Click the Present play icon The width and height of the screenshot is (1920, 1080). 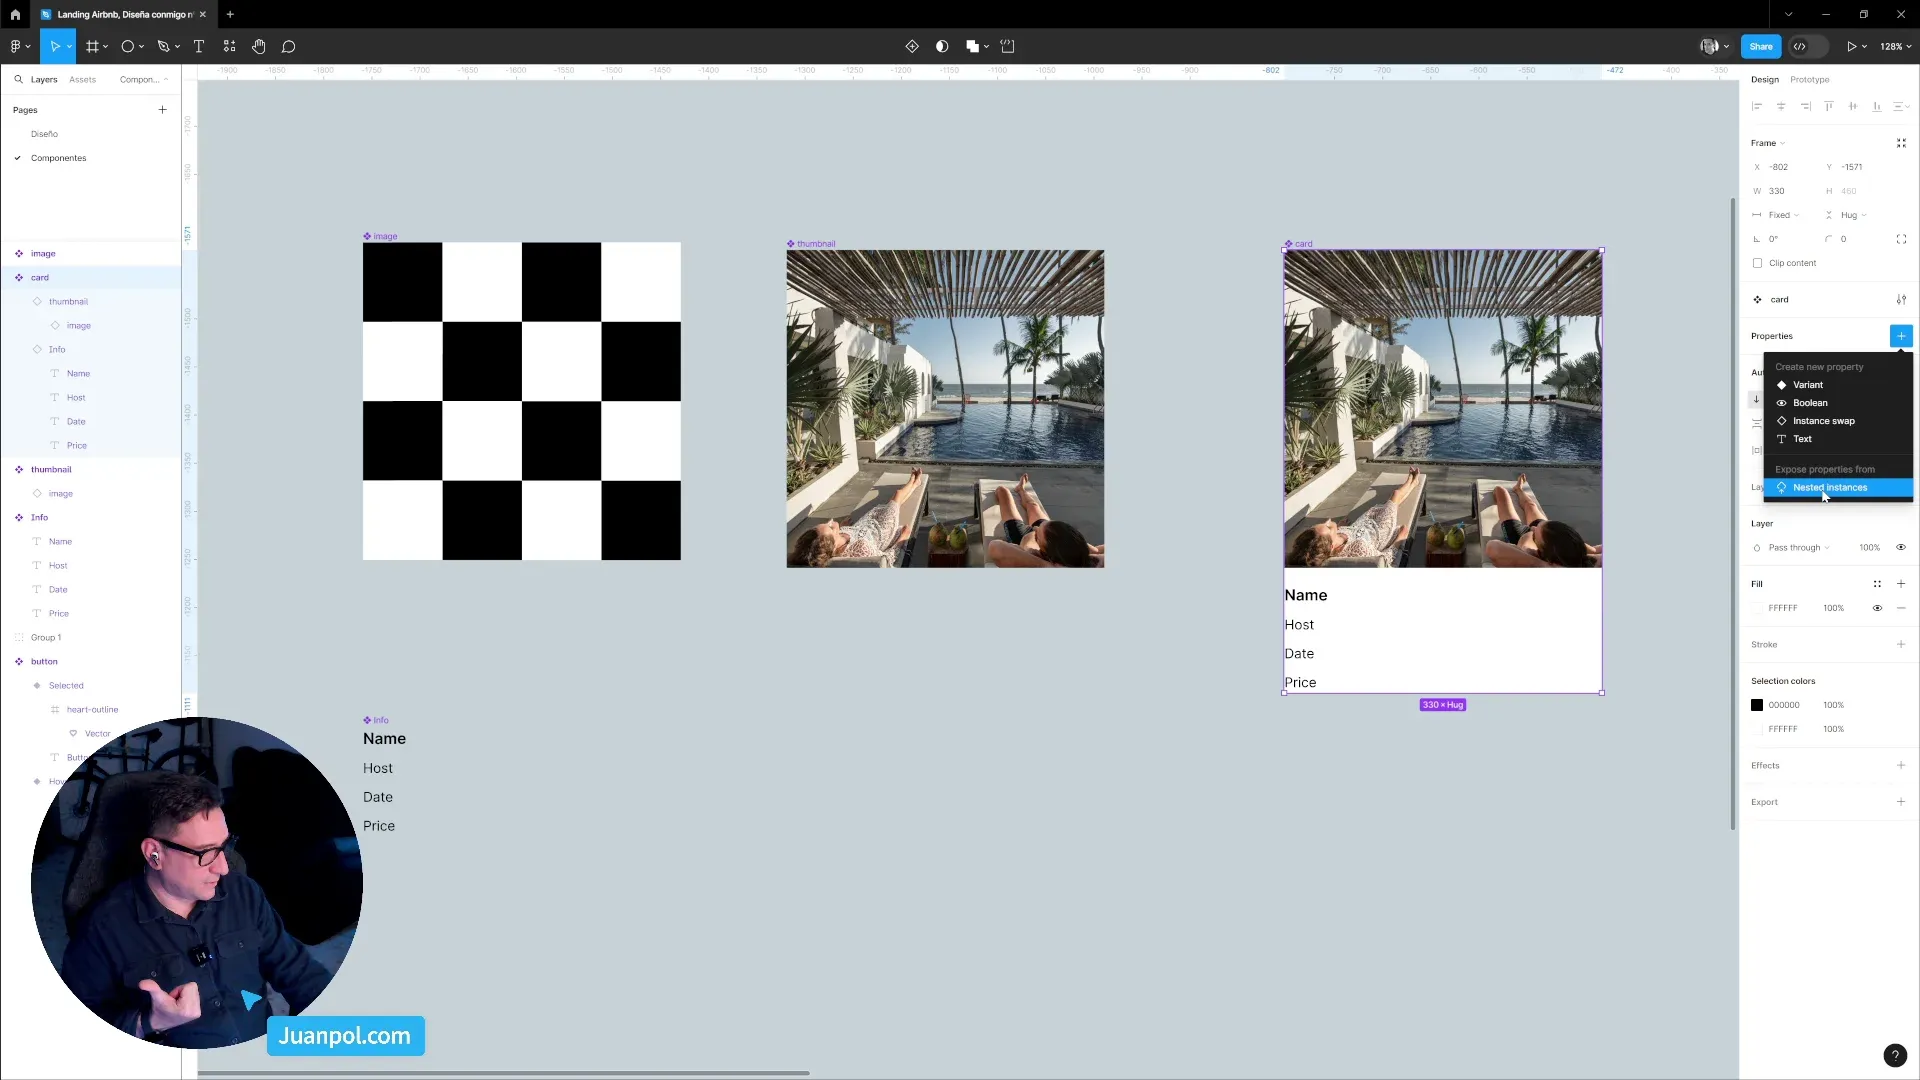coord(1852,46)
